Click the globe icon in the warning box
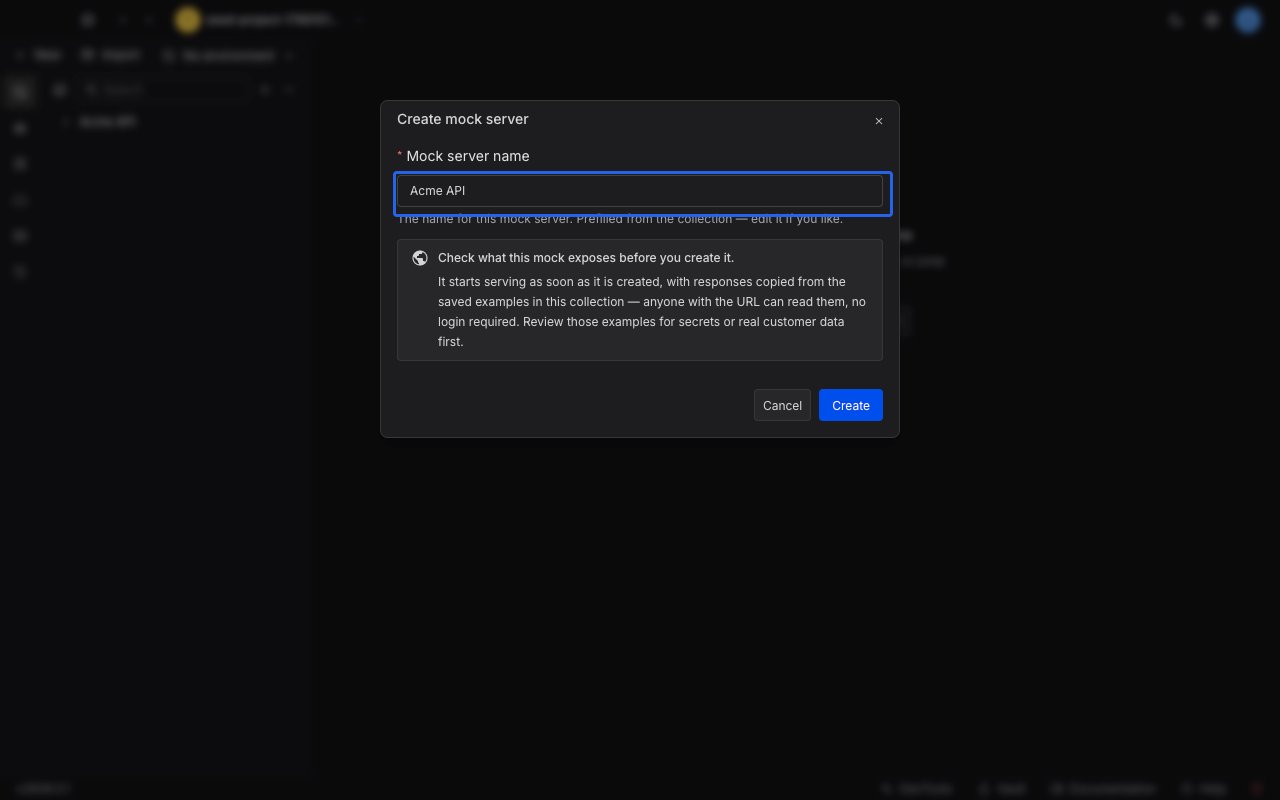Screen dimensions: 1280x800 (420, 258)
